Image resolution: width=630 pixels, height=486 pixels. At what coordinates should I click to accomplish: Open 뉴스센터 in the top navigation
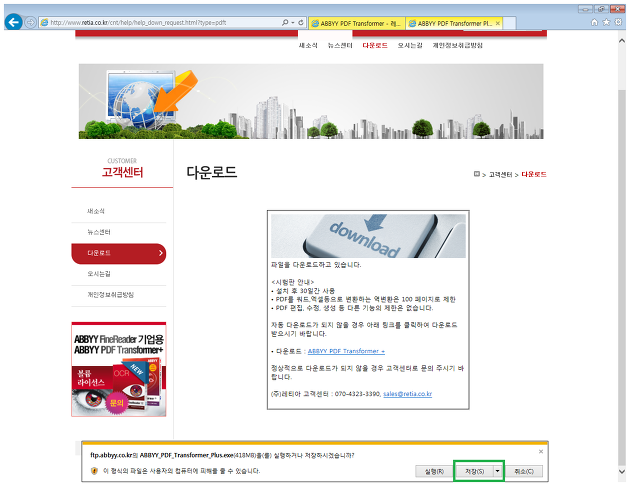[340, 45]
